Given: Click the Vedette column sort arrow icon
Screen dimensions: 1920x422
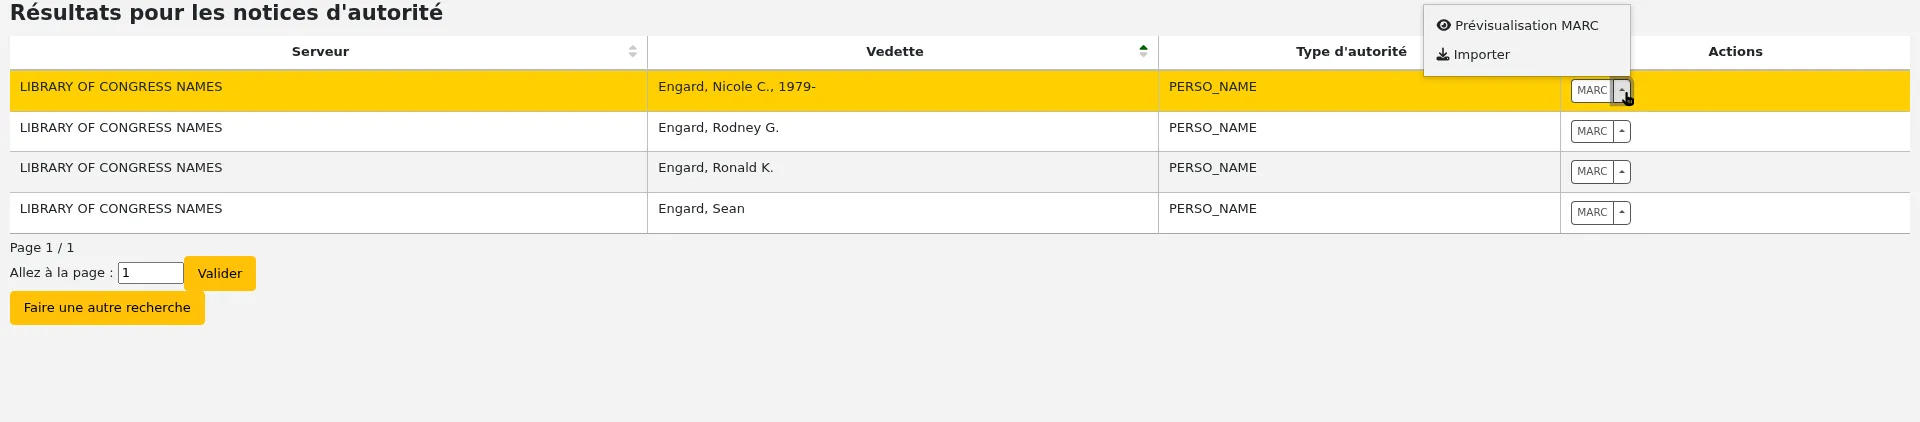Looking at the screenshot, I should point(1143,52).
